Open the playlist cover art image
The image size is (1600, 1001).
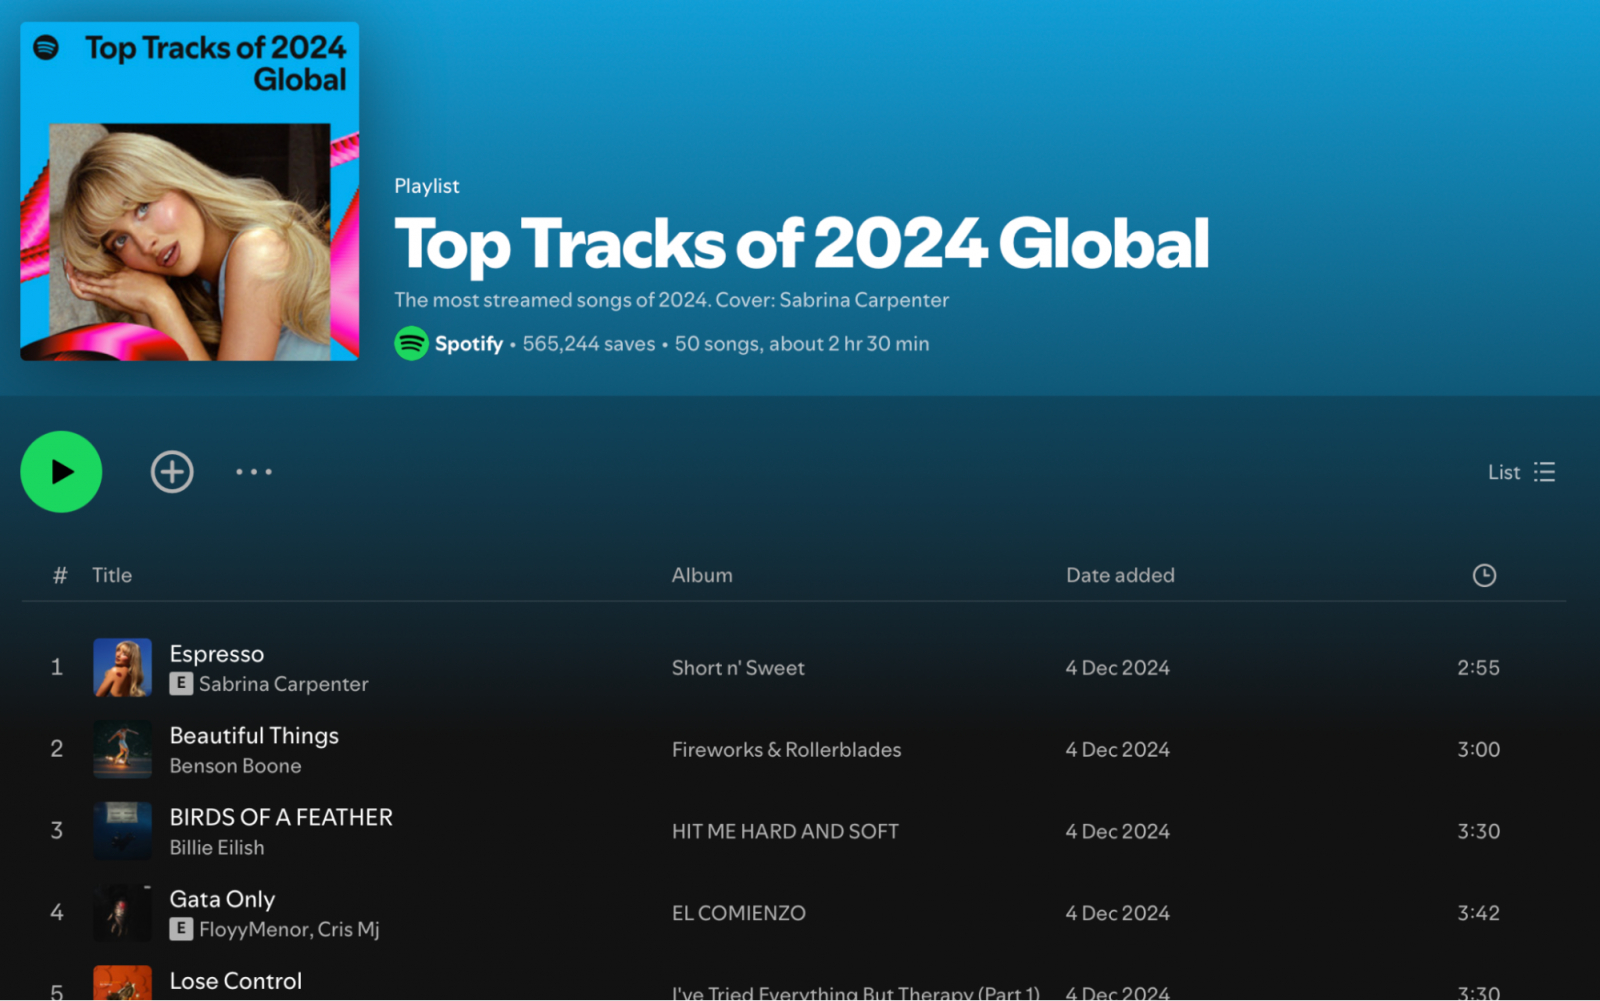pos(190,191)
